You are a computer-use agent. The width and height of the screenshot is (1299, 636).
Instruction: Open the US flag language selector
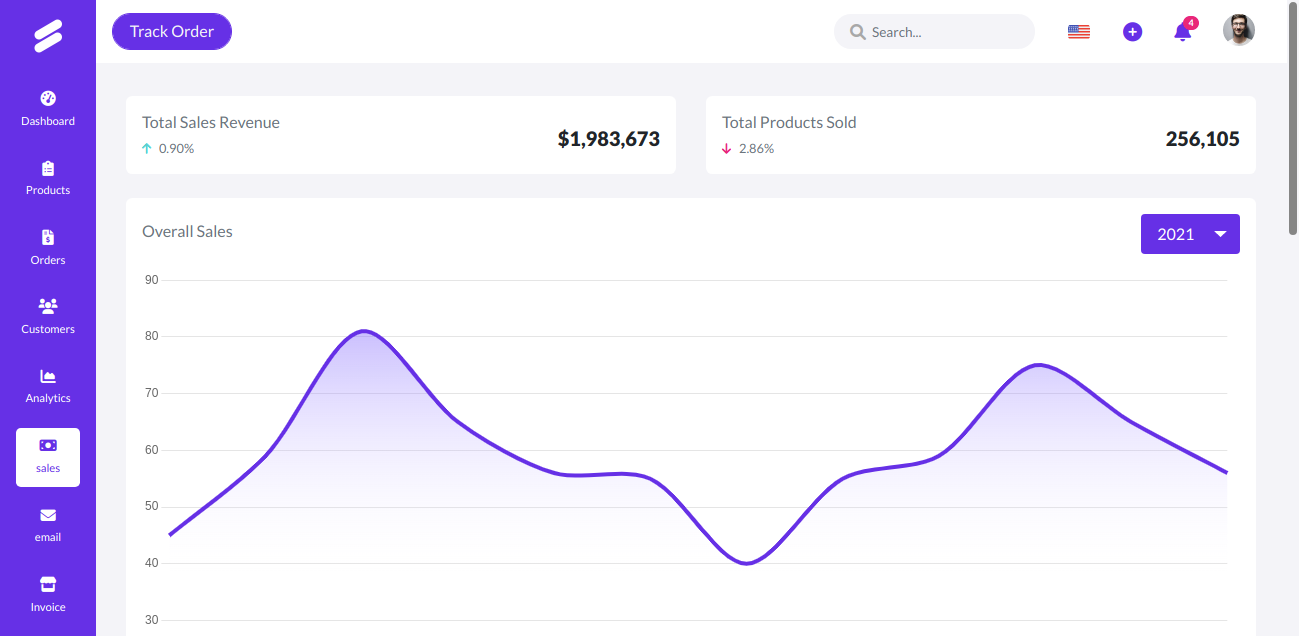(x=1078, y=31)
